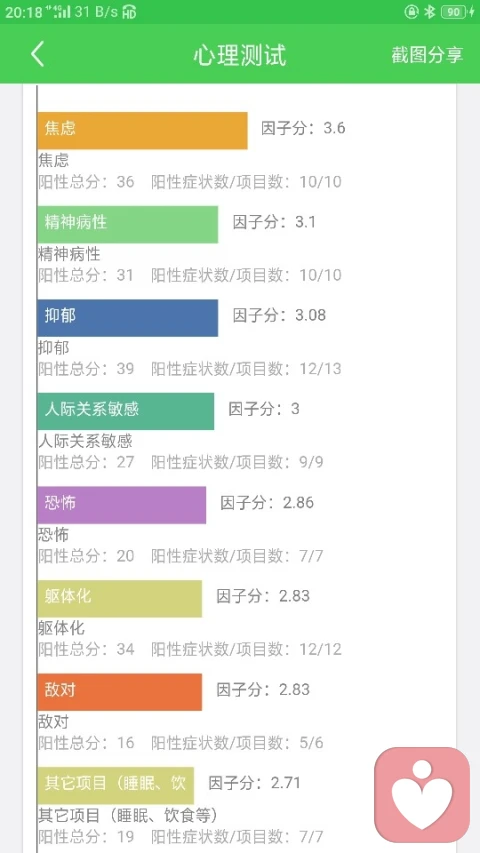This screenshot has width=480, height=853.
Task: Tap the battery indicator in status bar
Action: click(x=457, y=12)
